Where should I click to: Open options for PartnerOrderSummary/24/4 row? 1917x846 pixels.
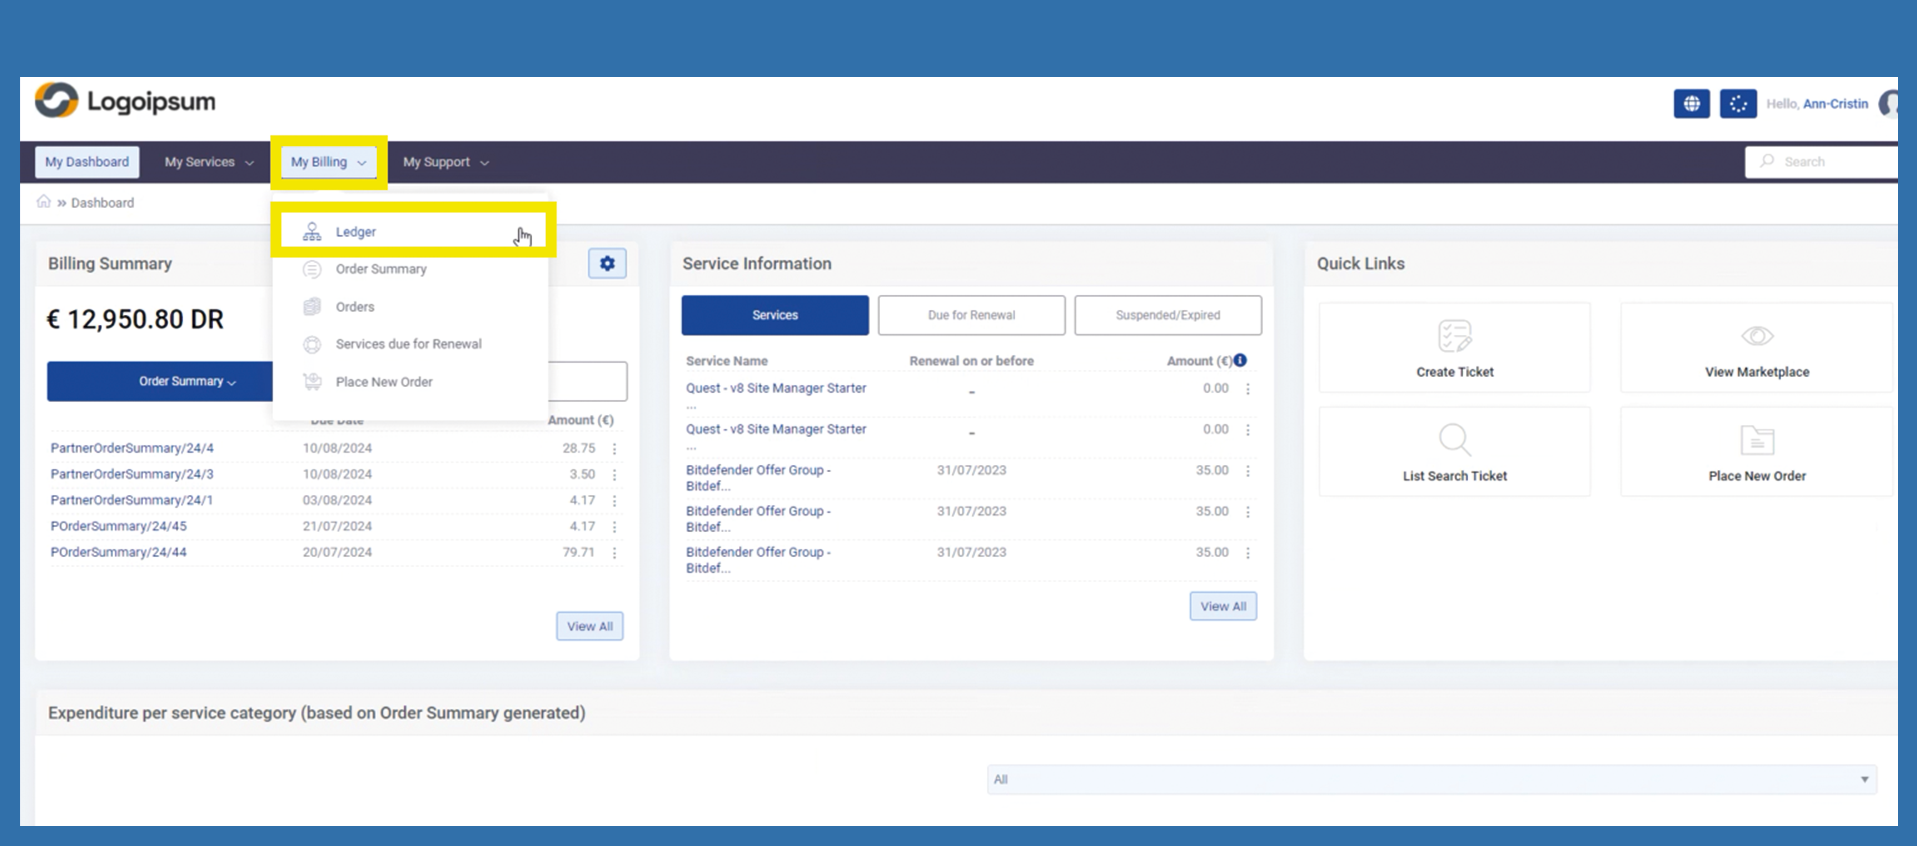[614, 449]
